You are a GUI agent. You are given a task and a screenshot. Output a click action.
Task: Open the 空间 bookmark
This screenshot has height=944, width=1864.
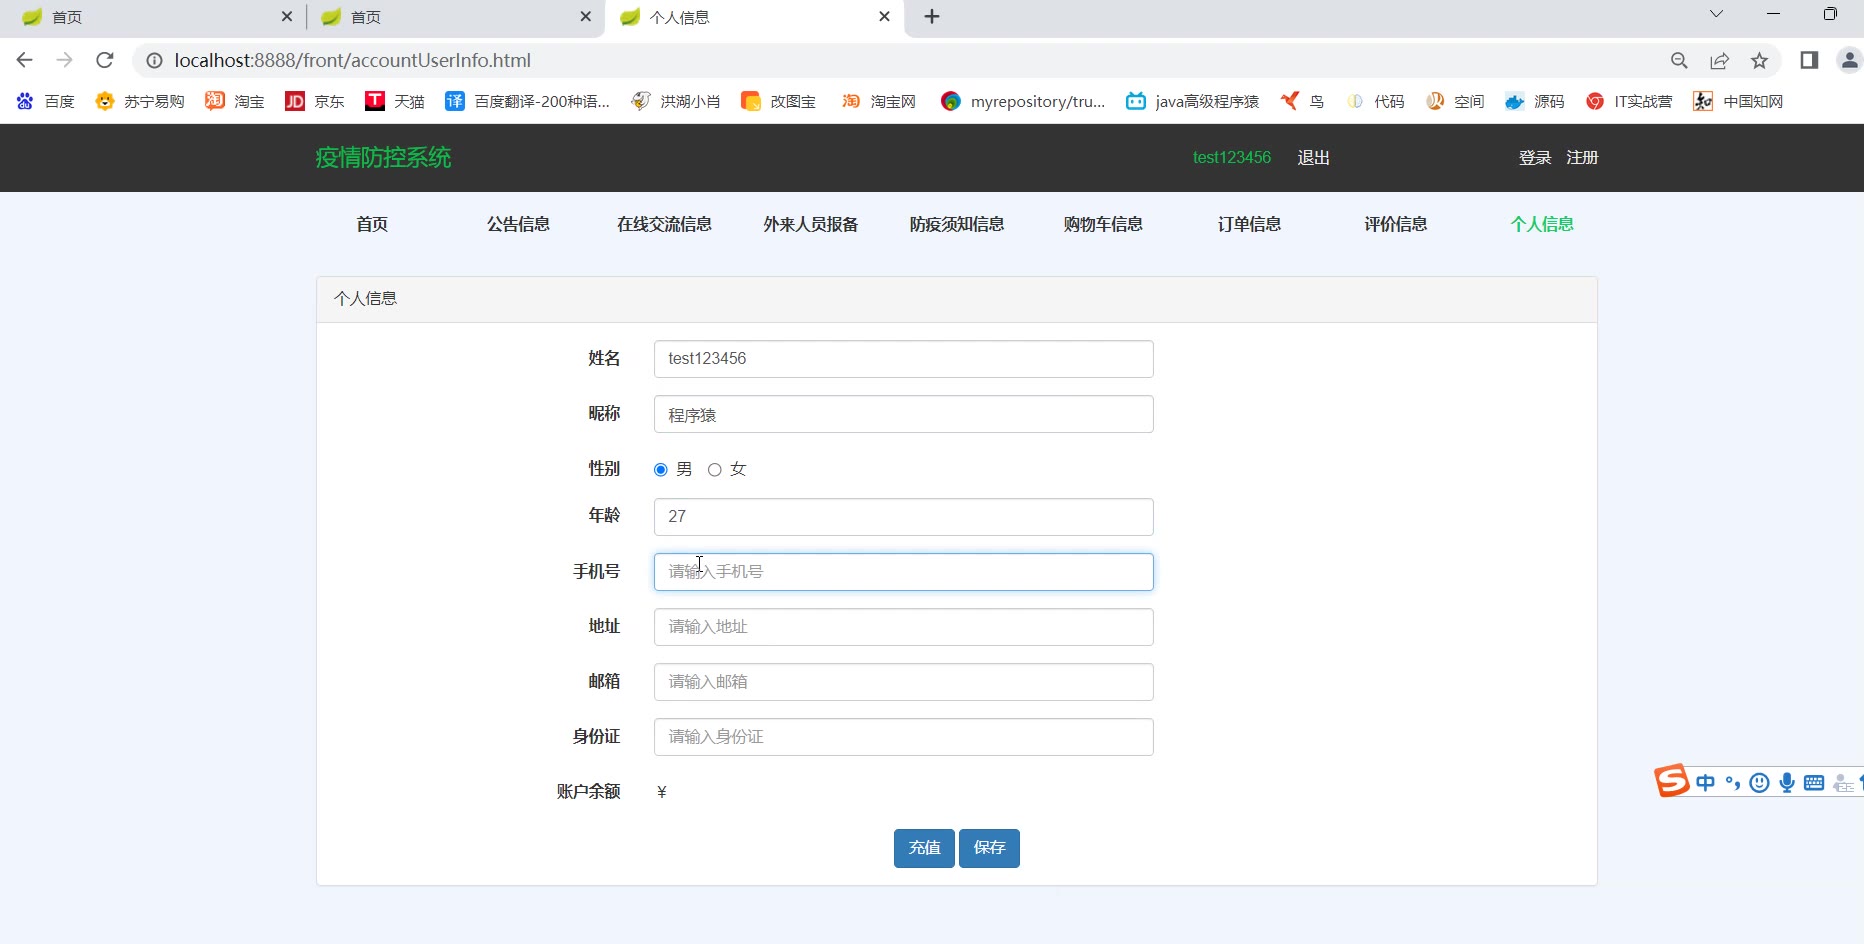point(1456,101)
